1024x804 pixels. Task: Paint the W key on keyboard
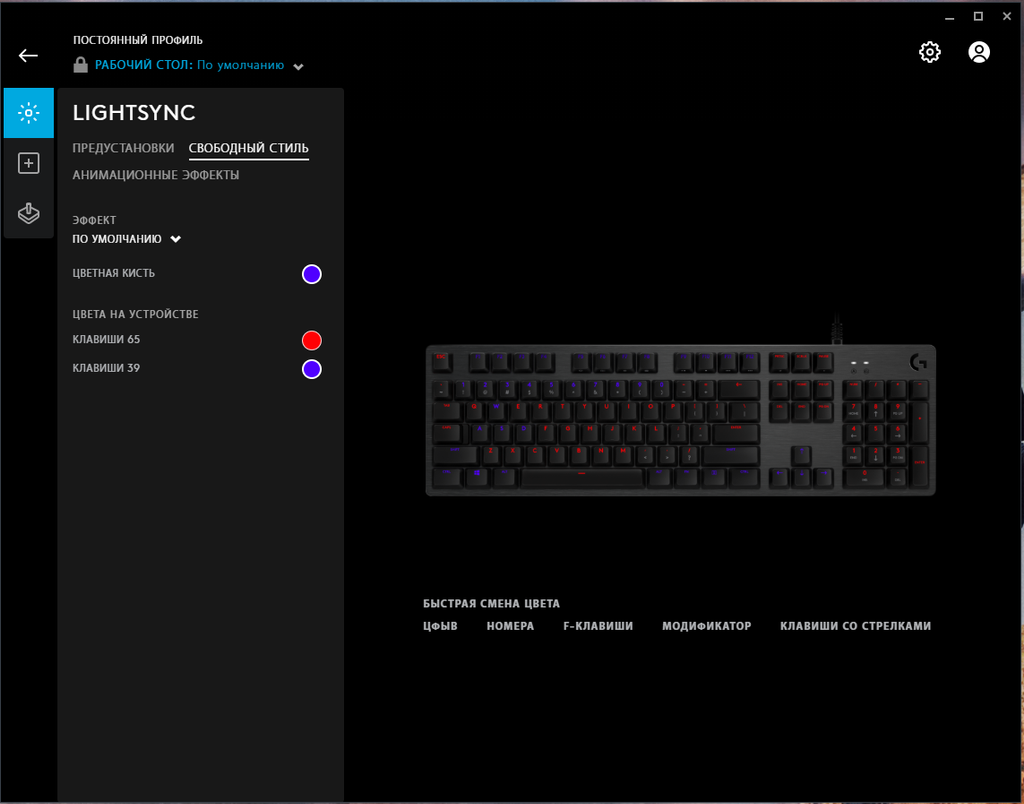498,412
